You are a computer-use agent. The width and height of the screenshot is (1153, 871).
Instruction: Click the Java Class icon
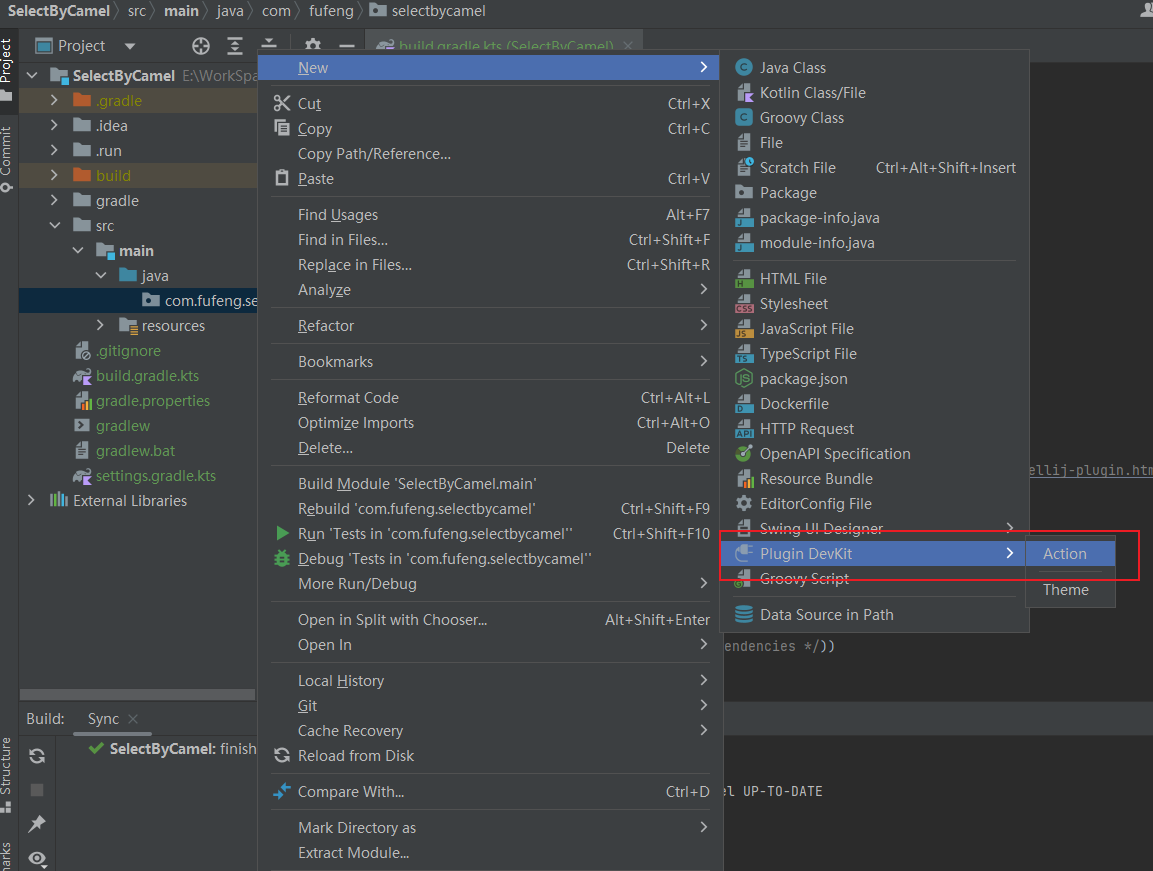coord(744,68)
